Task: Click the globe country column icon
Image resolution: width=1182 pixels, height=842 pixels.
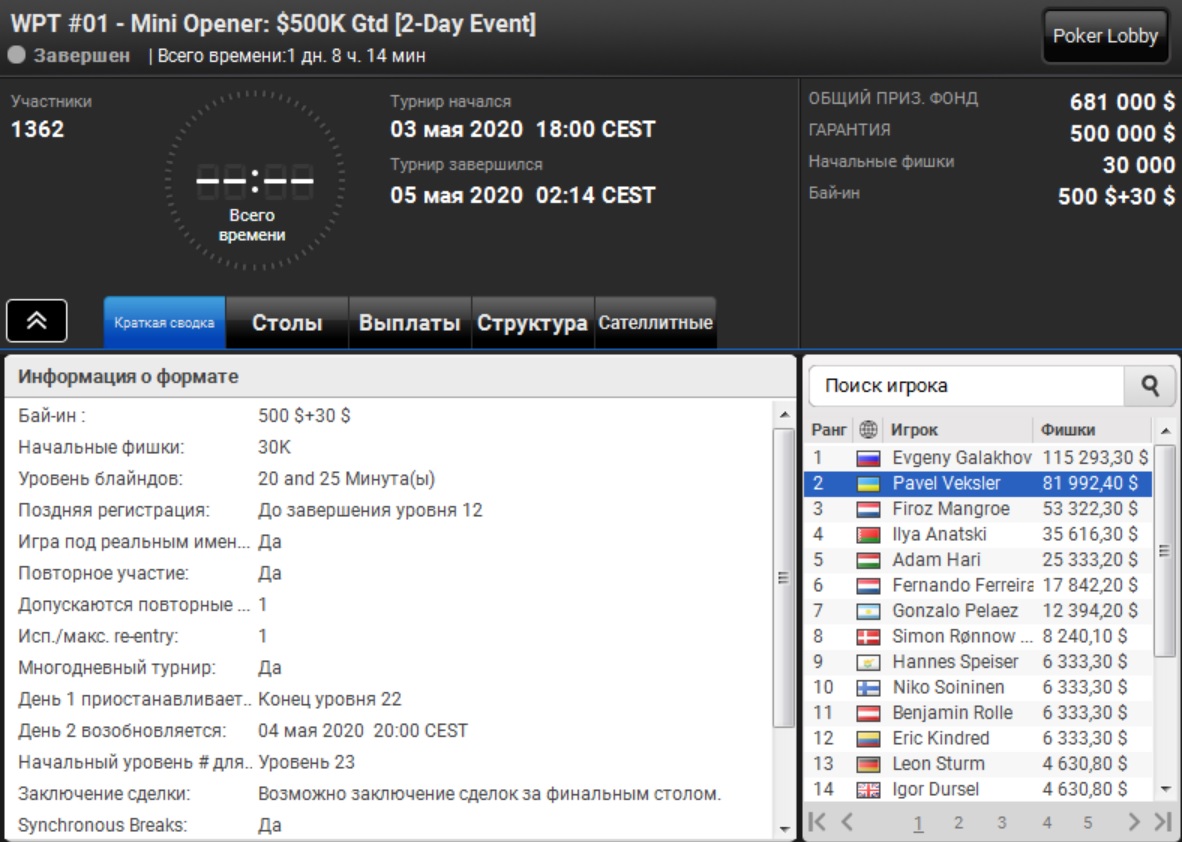Action: [868, 430]
